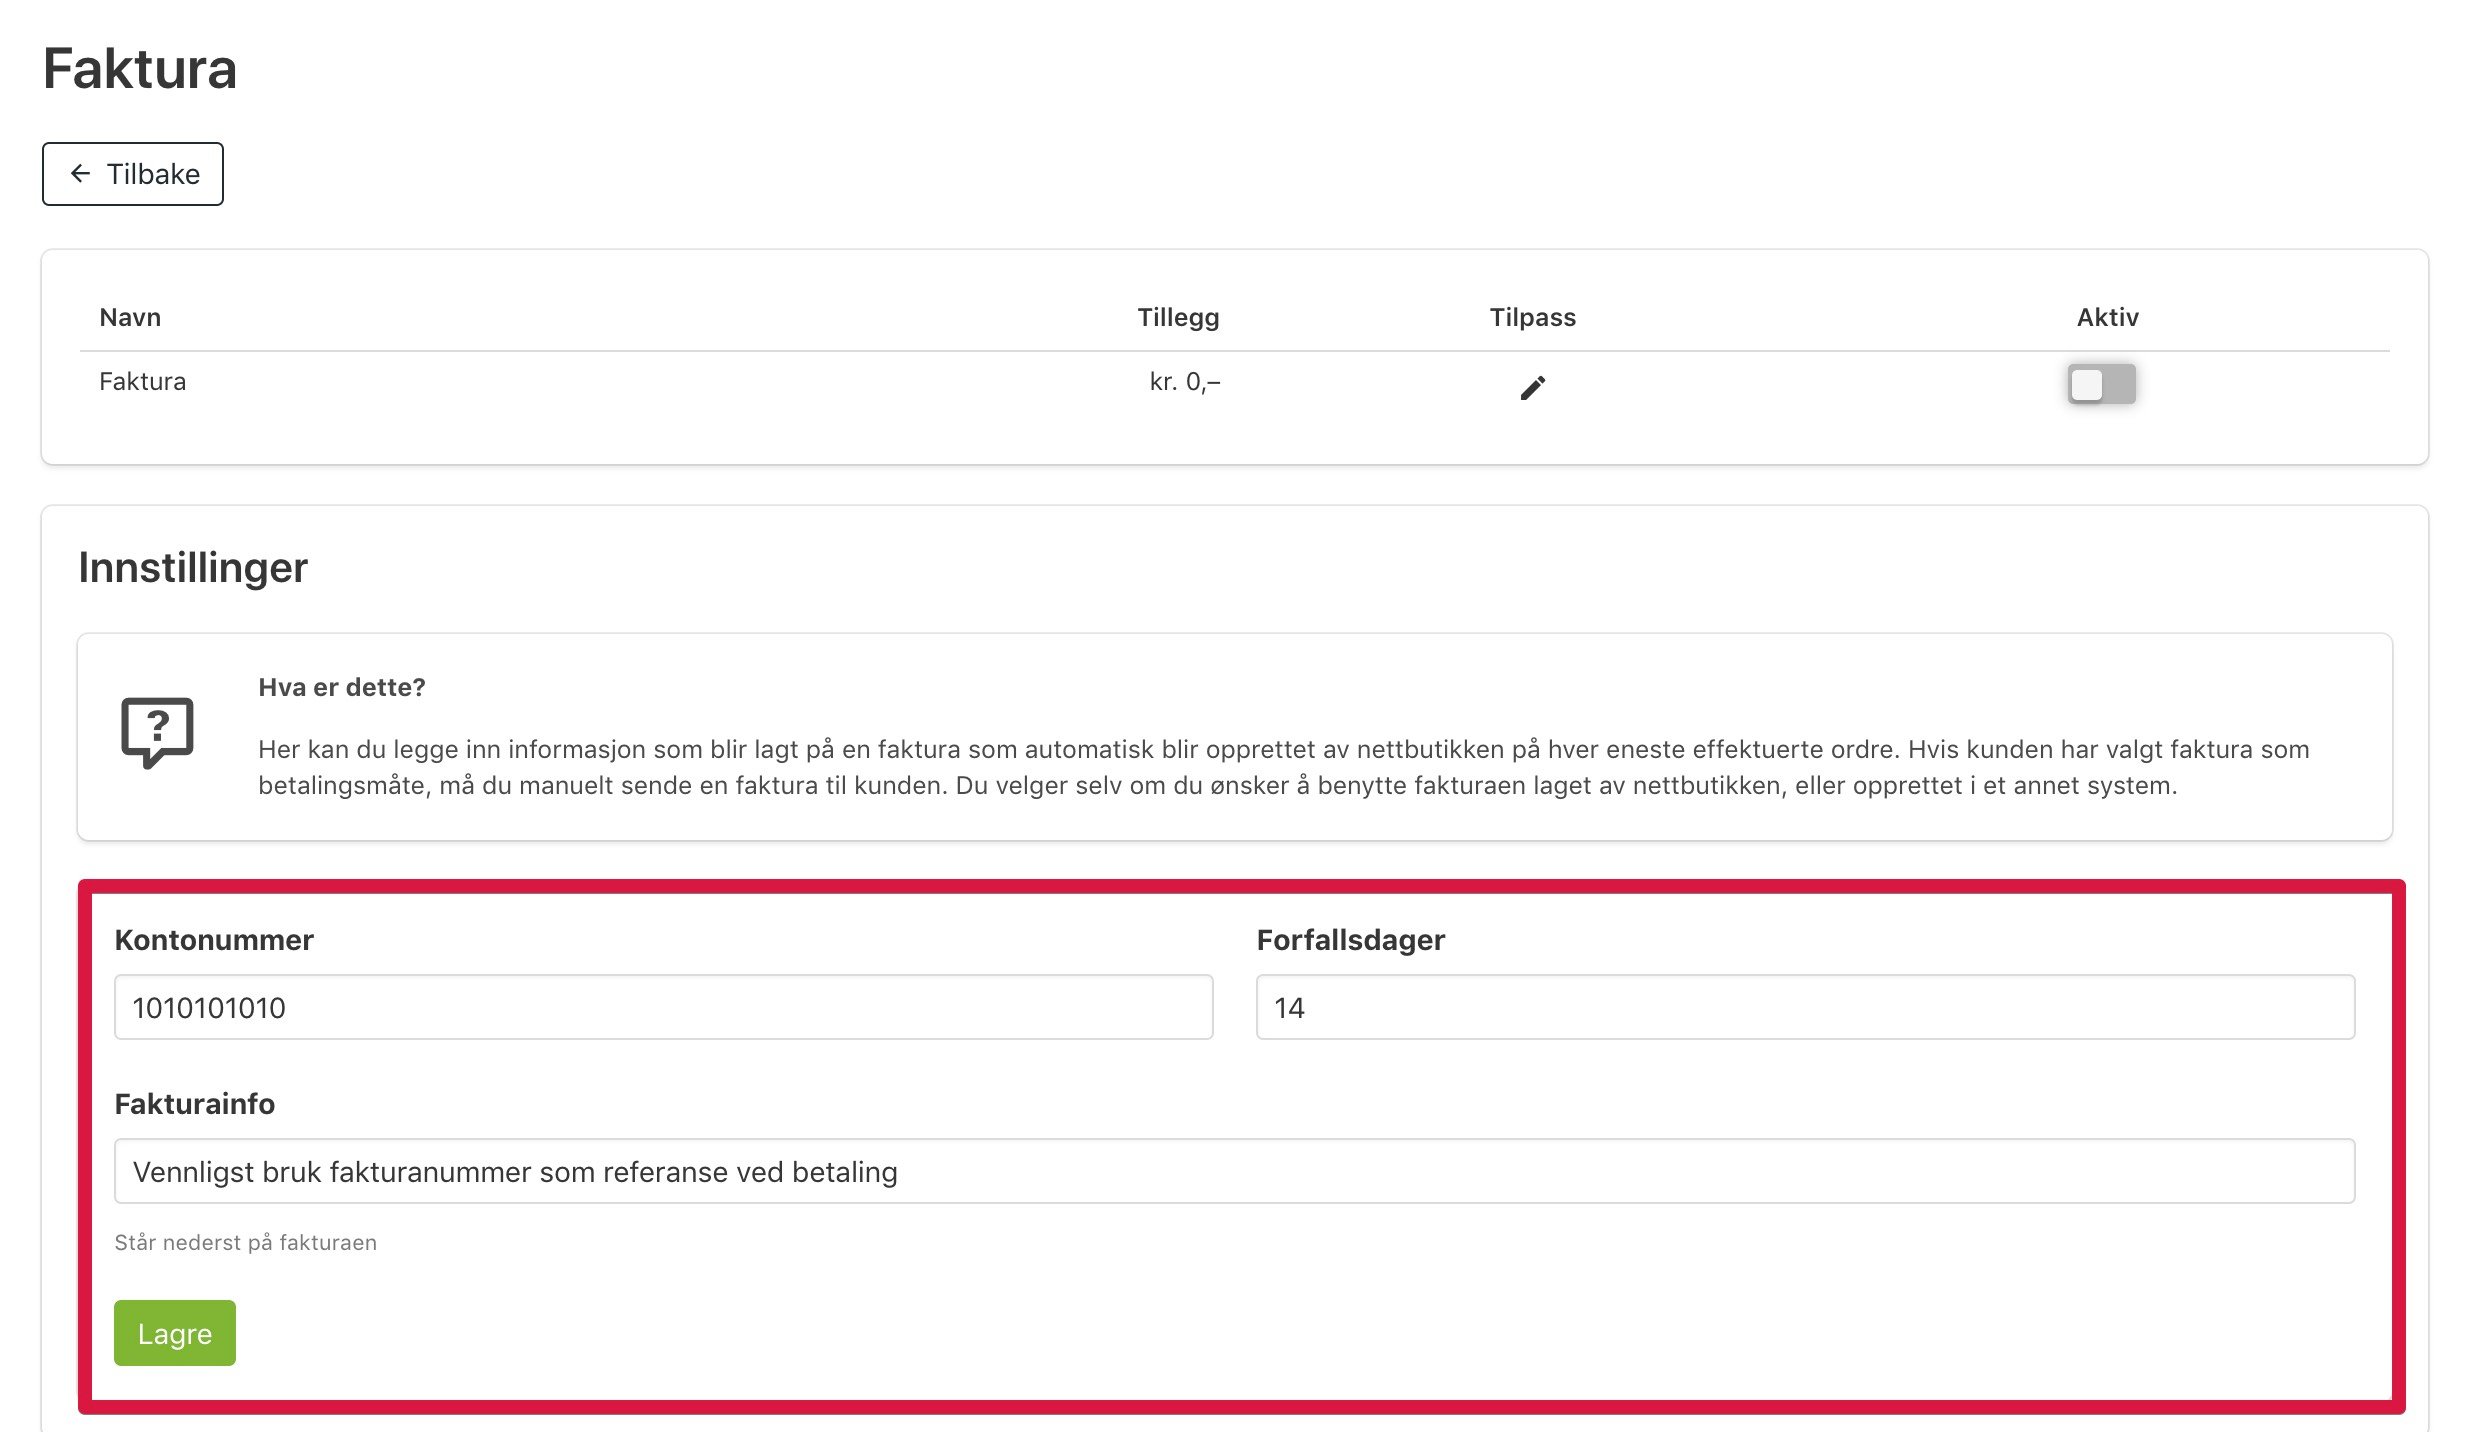Image resolution: width=2488 pixels, height=1432 pixels.
Task: Go back with the Tilbake button
Action: pos(133,174)
